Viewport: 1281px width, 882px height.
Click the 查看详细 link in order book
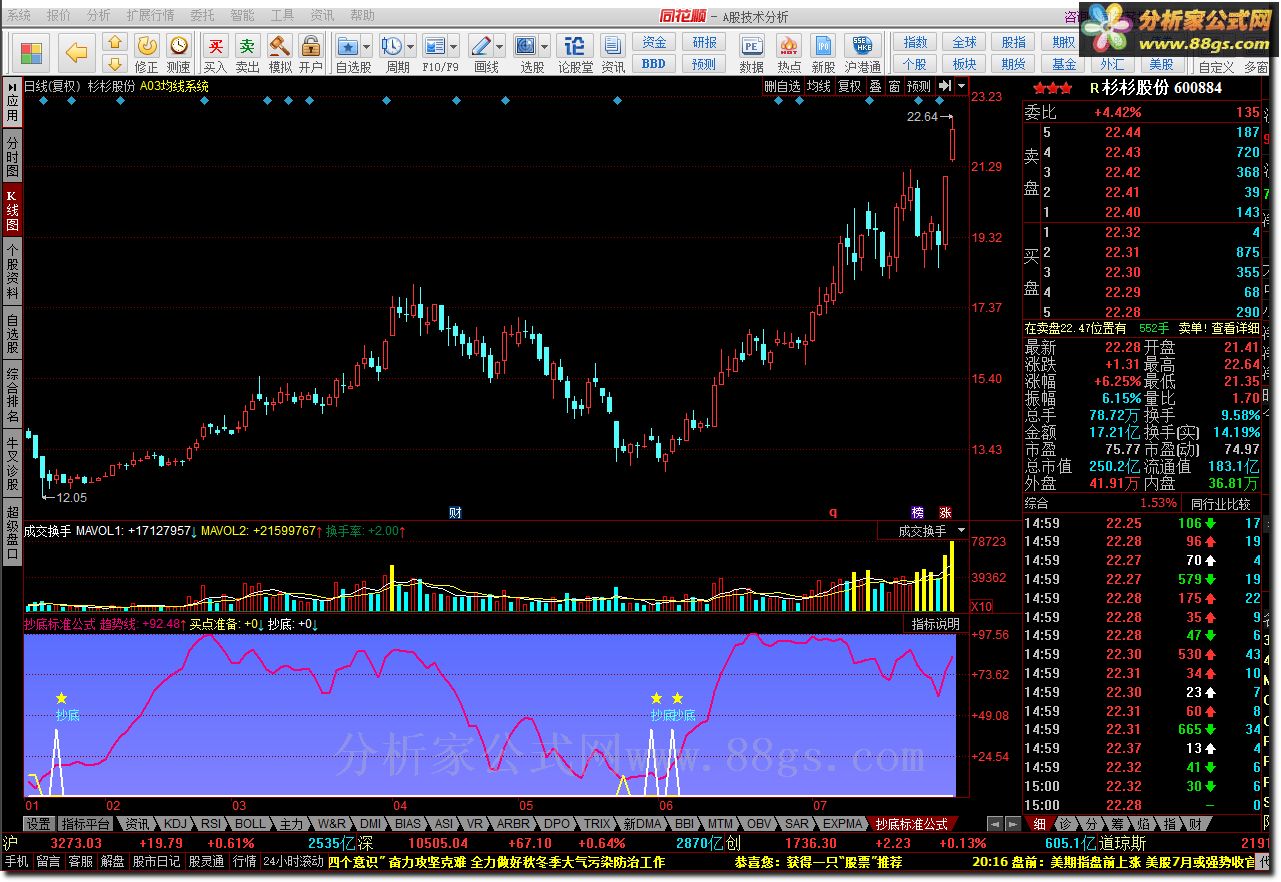1236,328
